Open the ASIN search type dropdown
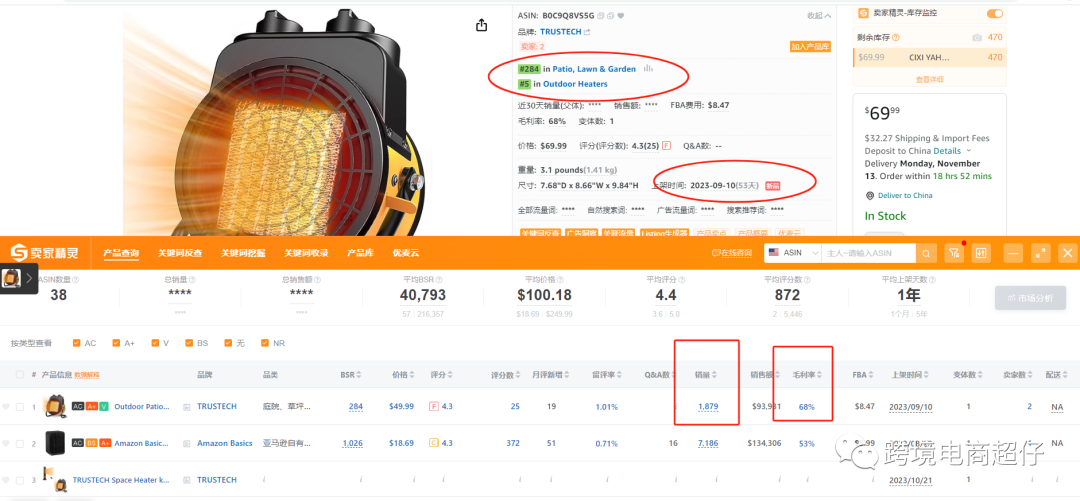The width and height of the screenshot is (1080, 501). [793, 253]
